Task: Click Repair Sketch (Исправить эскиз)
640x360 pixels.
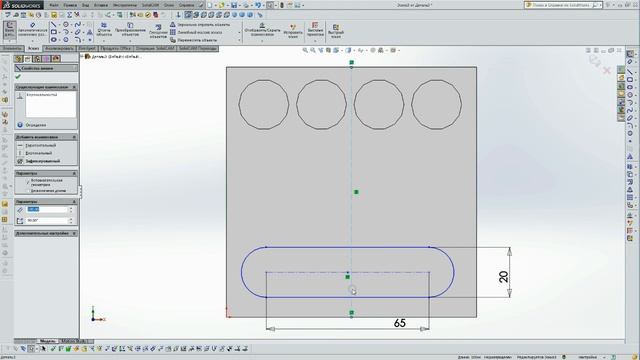Action: (x=293, y=30)
